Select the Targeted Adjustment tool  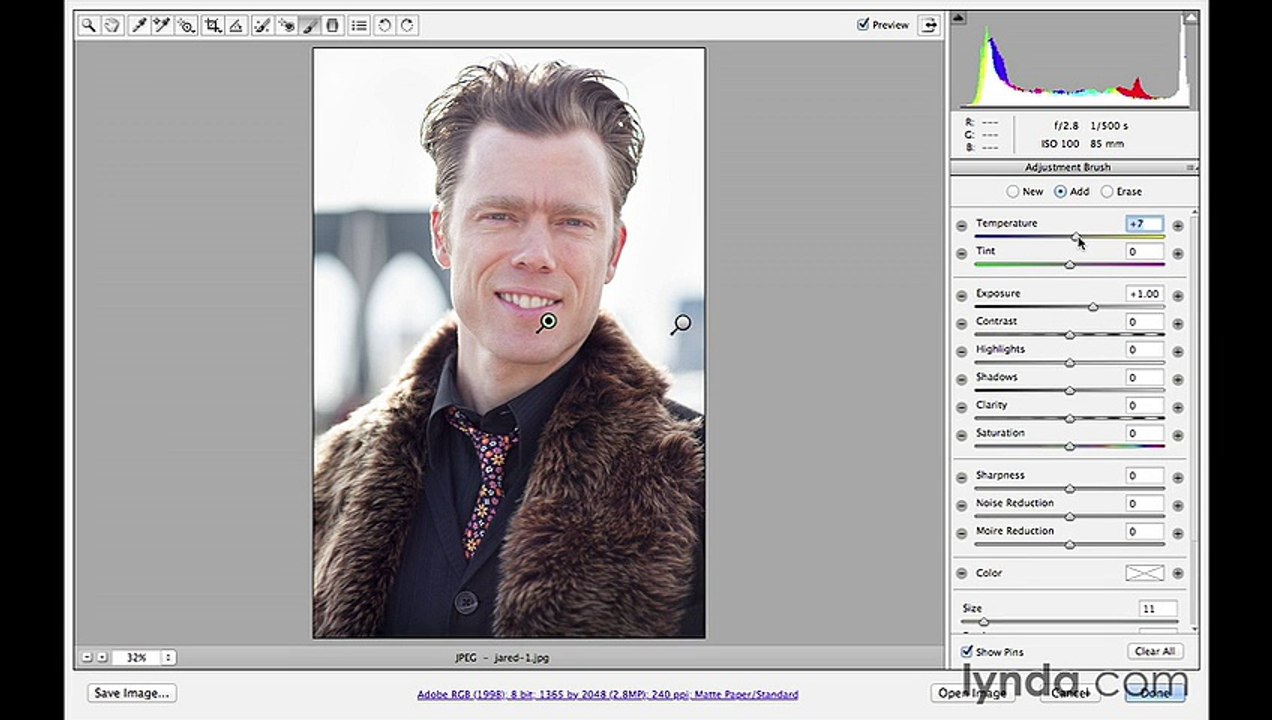pos(186,26)
